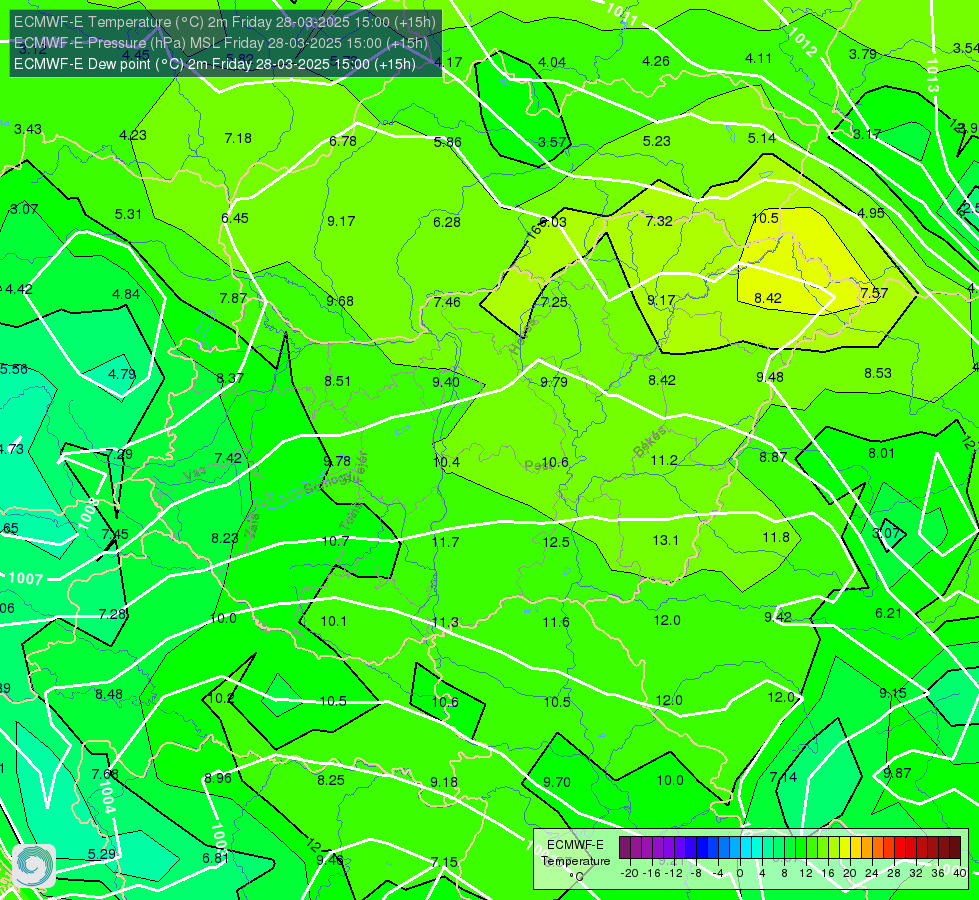Click the 8.96 temperature value
979x900 pixels.
219,779
